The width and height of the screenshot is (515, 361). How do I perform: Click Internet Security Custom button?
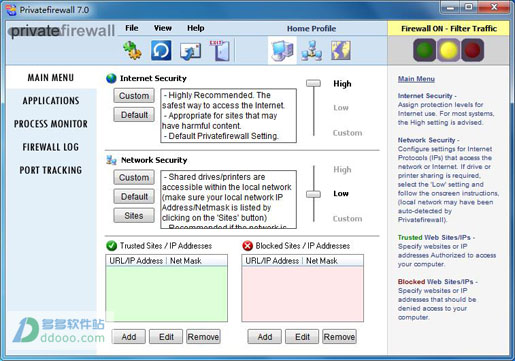click(x=134, y=96)
